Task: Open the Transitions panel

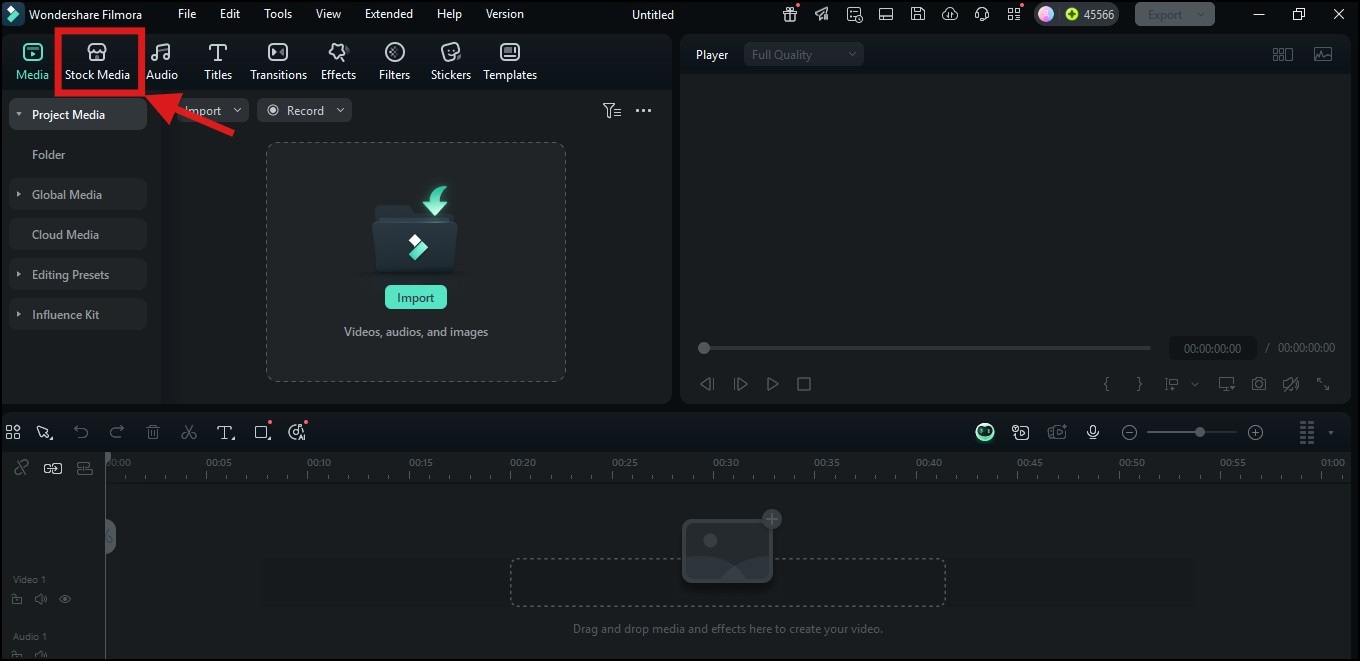Action: point(277,60)
